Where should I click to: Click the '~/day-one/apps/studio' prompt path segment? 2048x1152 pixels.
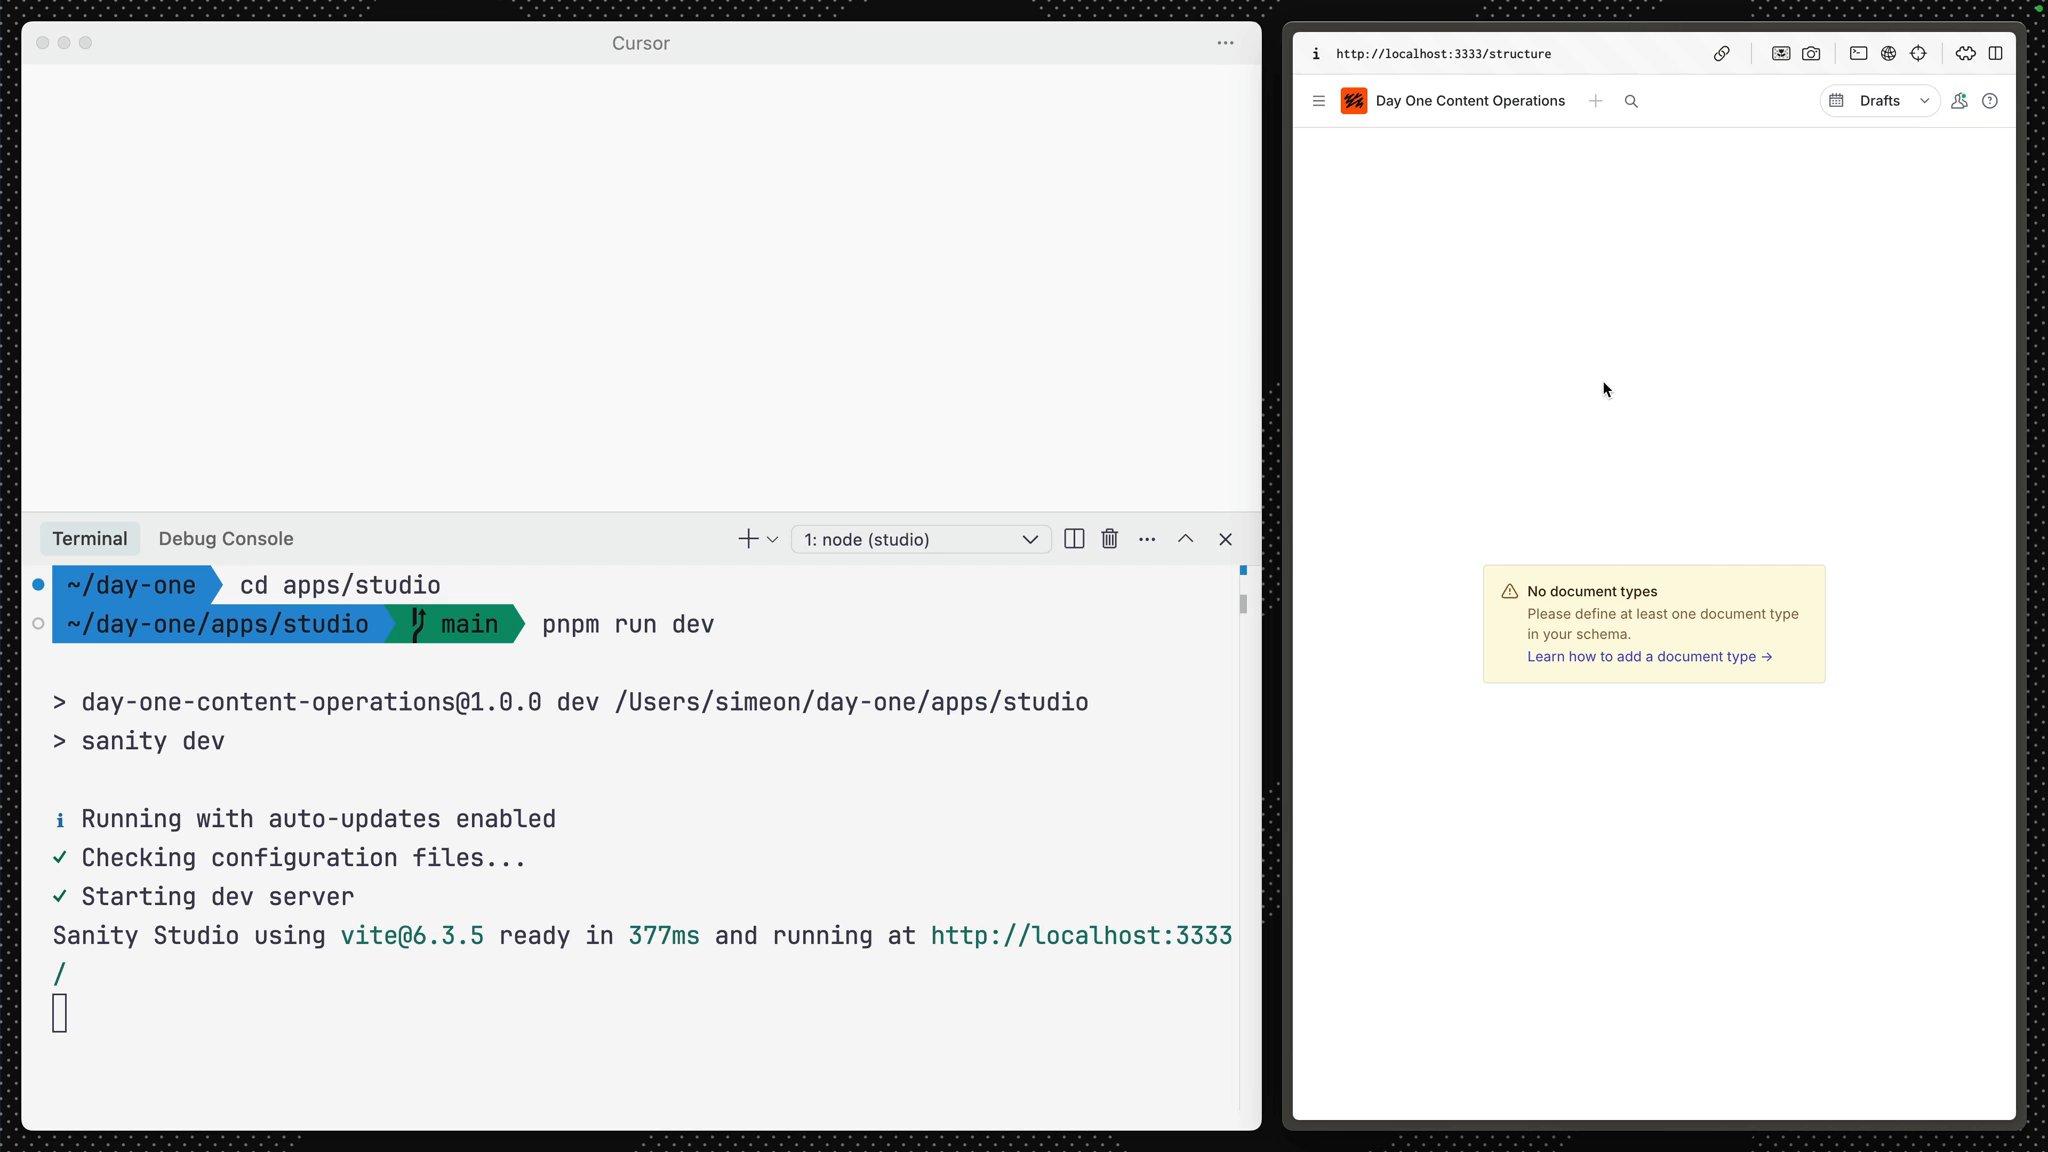coord(218,624)
